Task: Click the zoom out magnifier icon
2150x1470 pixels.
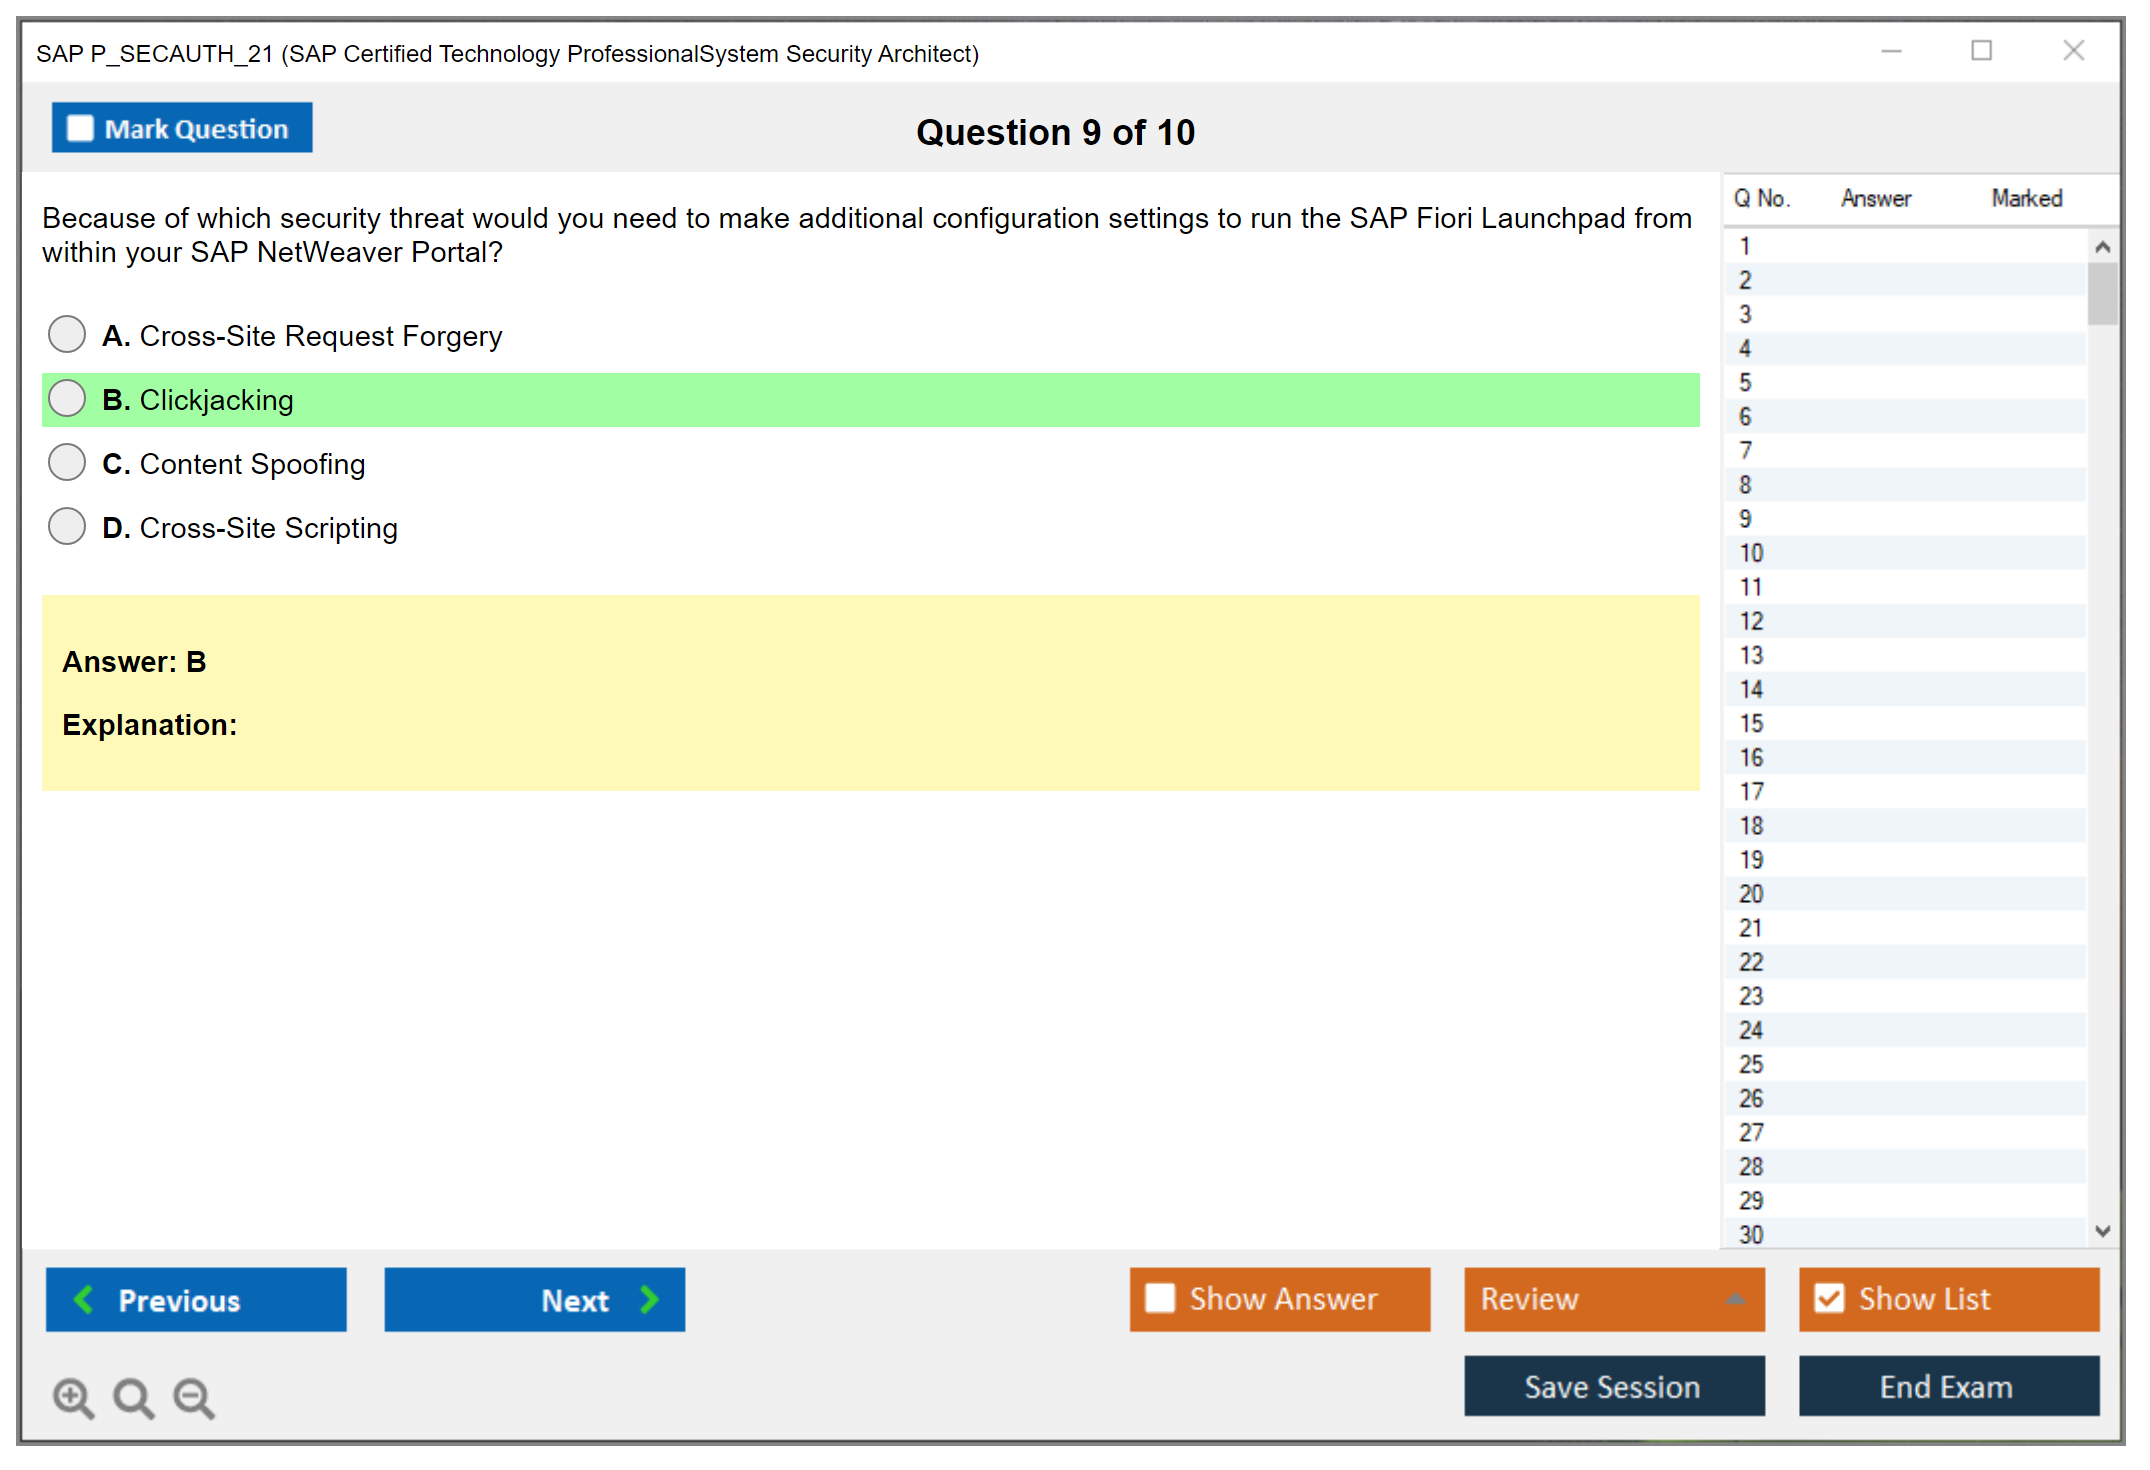Action: pos(194,1397)
